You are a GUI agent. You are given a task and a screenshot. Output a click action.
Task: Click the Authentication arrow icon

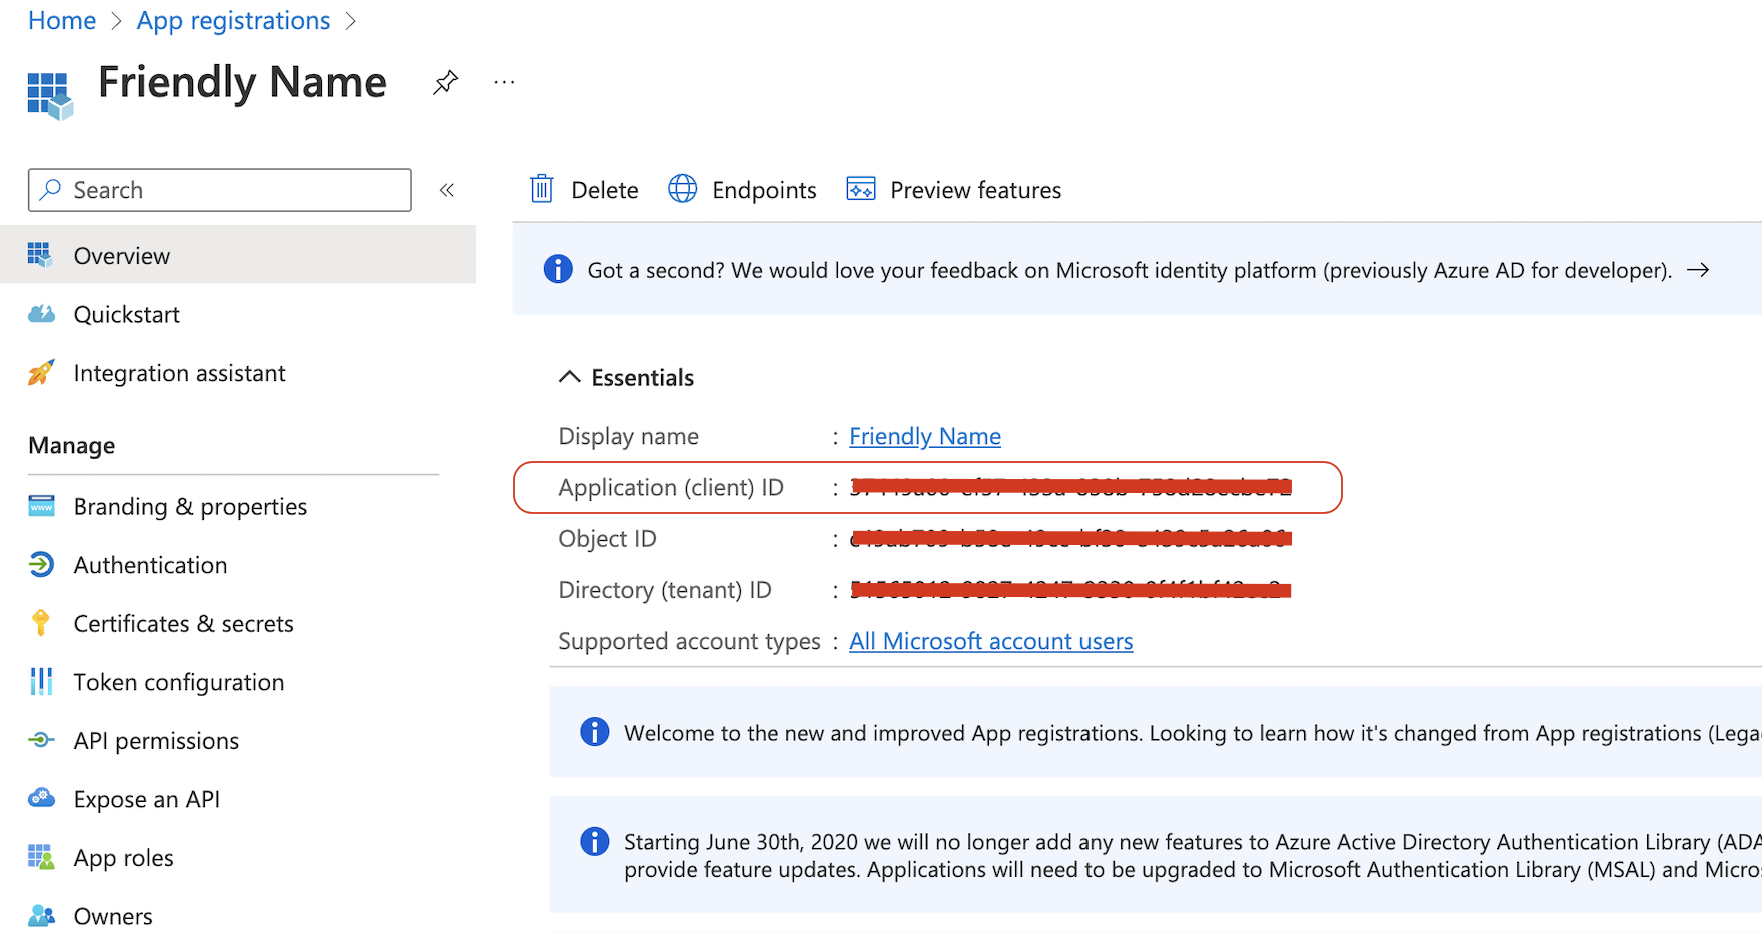[x=41, y=565]
